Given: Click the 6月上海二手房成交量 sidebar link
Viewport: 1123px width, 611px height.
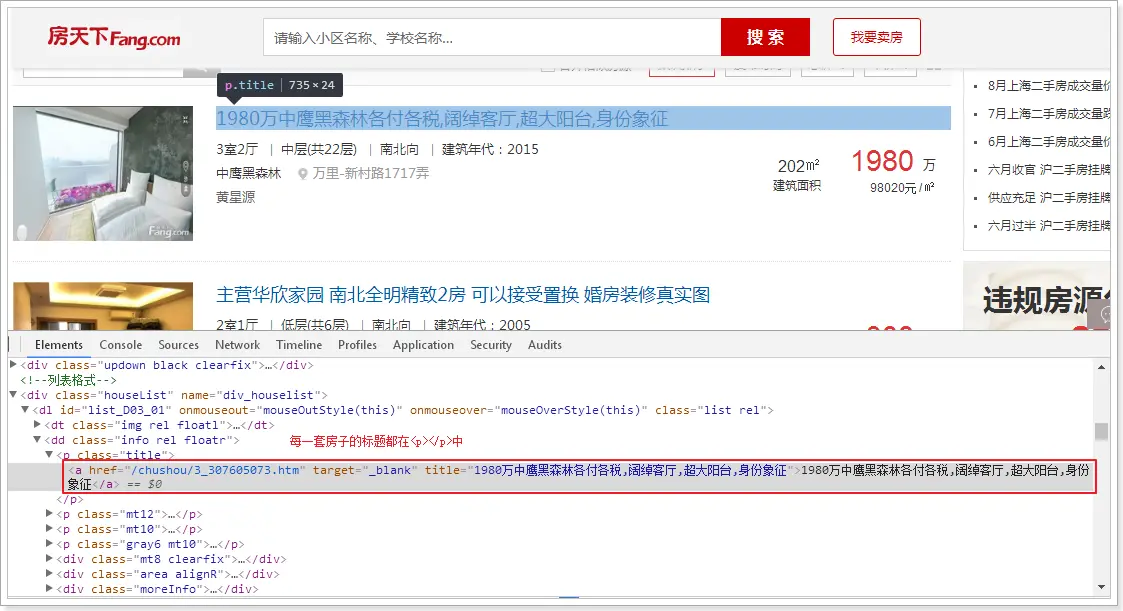Looking at the screenshot, I should (1050, 141).
